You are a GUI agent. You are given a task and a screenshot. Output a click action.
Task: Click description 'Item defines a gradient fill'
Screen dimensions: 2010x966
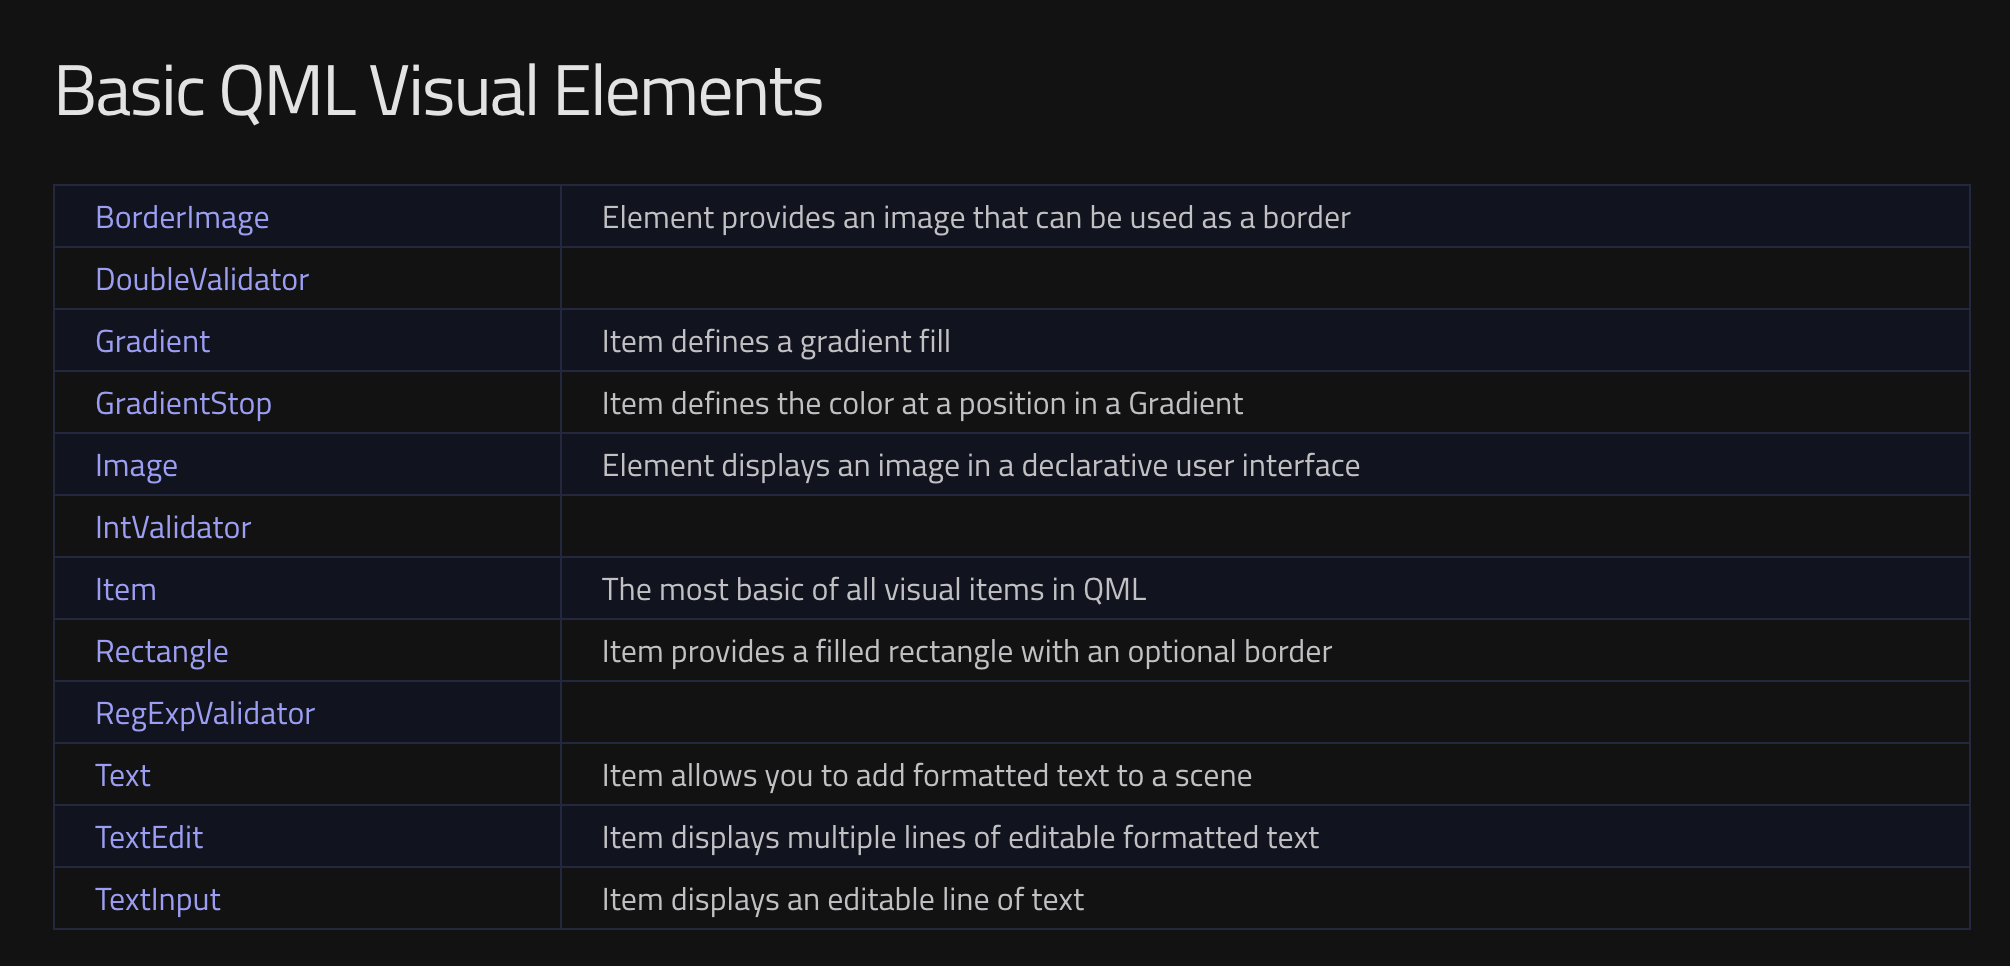(776, 342)
